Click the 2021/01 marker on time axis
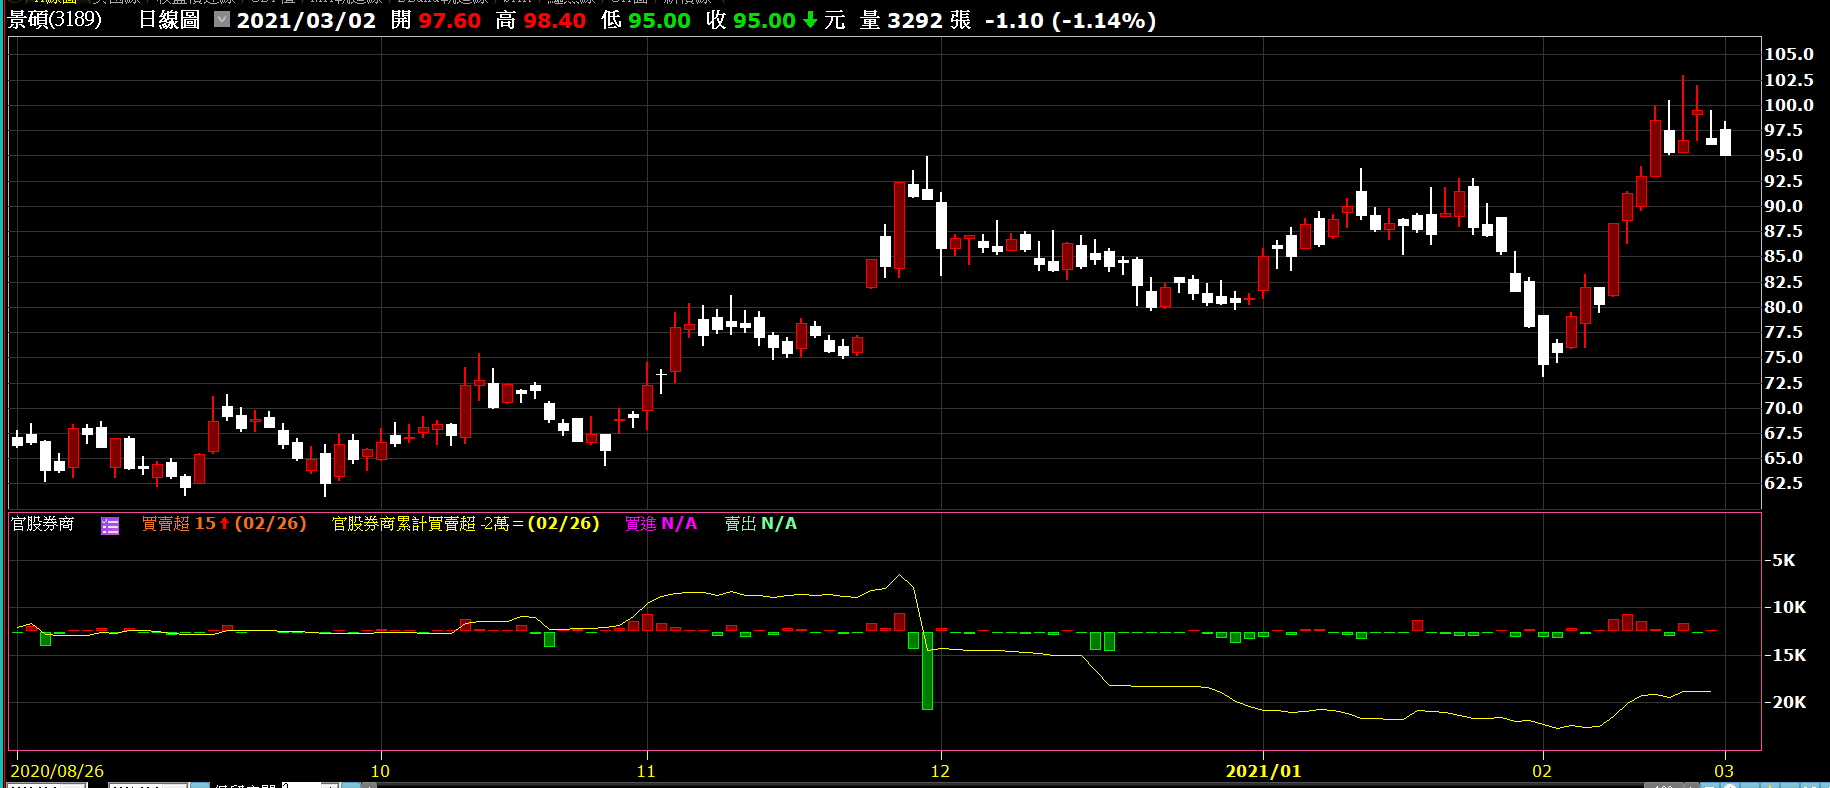Viewport: 1830px width, 788px height. [1263, 771]
